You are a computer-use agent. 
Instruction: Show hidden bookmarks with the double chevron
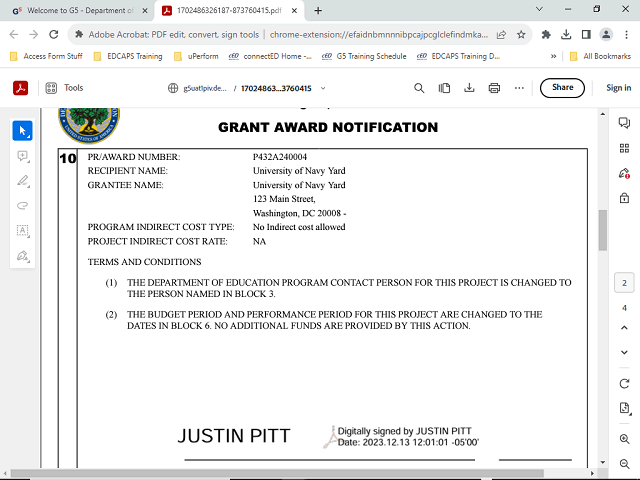(553, 56)
